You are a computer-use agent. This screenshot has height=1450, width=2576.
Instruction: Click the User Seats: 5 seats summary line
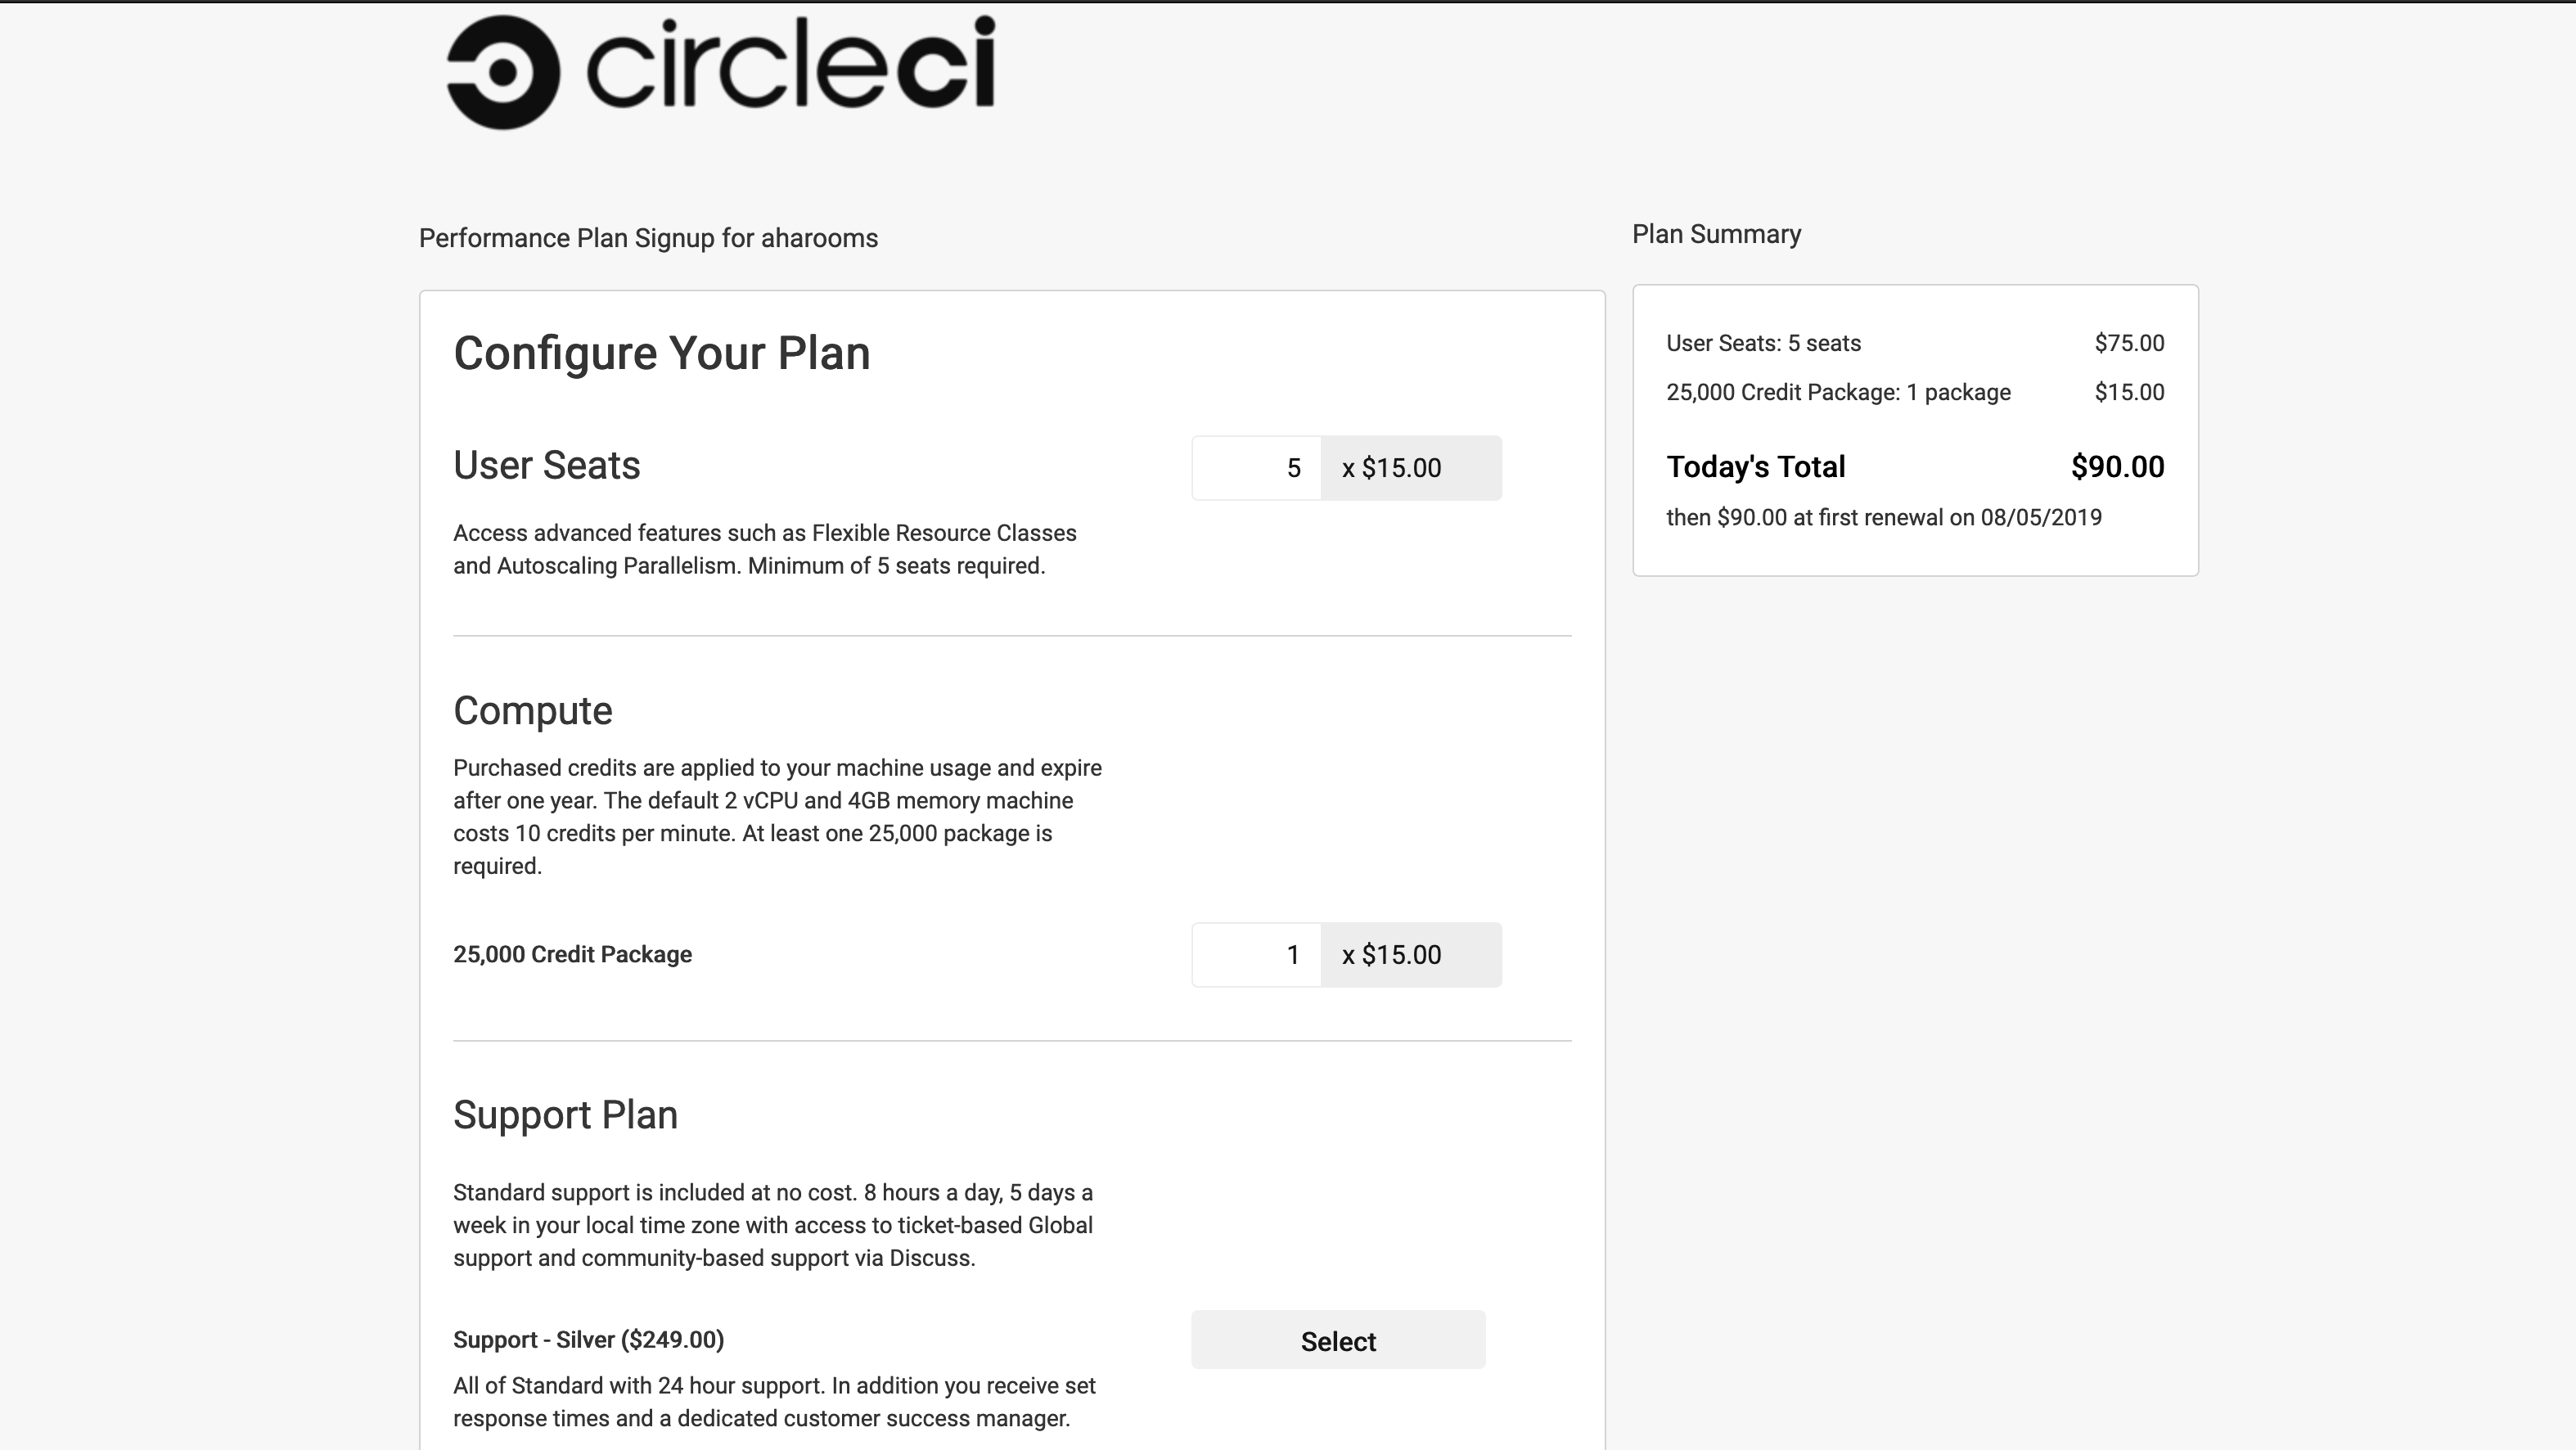(1763, 344)
